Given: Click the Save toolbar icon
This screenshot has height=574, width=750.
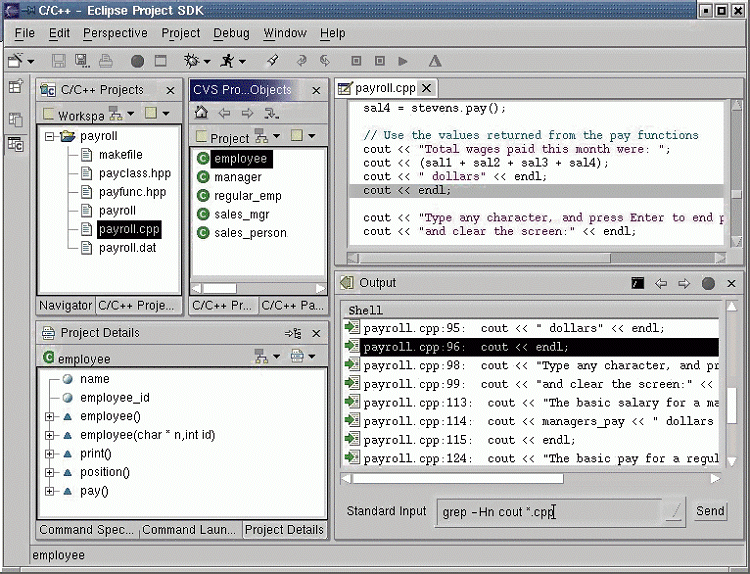Looking at the screenshot, I should [59, 61].
